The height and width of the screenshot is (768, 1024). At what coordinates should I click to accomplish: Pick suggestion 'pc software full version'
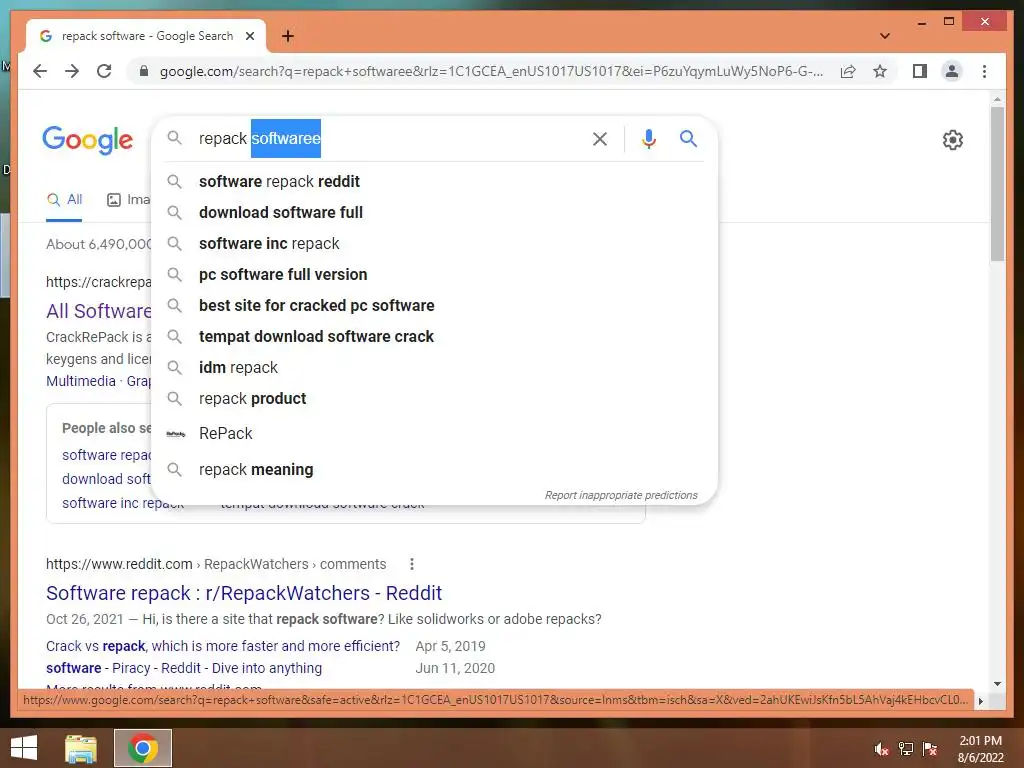[434, 274]
